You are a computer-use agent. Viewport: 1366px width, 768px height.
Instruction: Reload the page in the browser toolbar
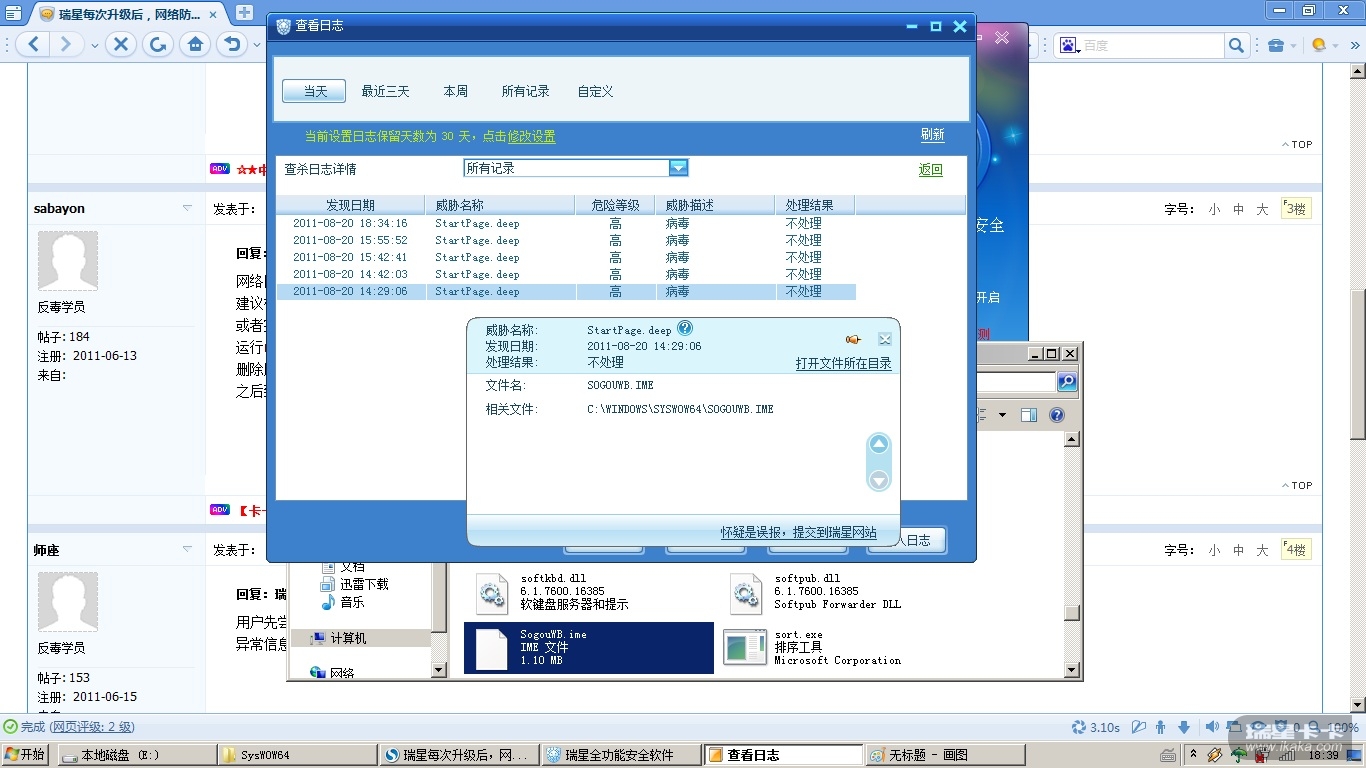[x=157, y=44]
